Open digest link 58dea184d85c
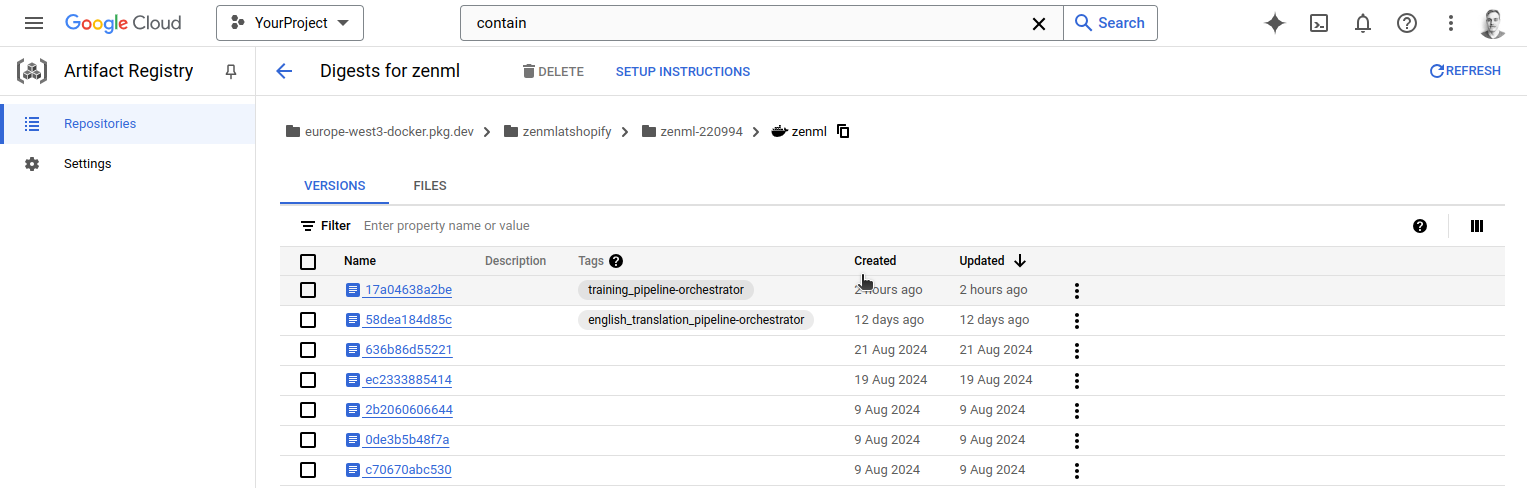The height and width of the screenshot is (488, 1527). (x=408, y=320)
